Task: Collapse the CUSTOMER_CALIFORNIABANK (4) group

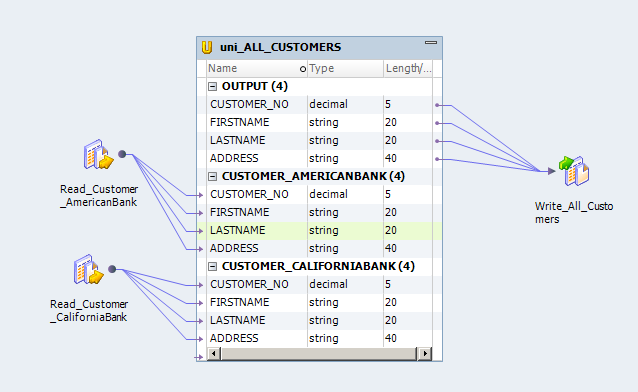Action: point(212,266)
